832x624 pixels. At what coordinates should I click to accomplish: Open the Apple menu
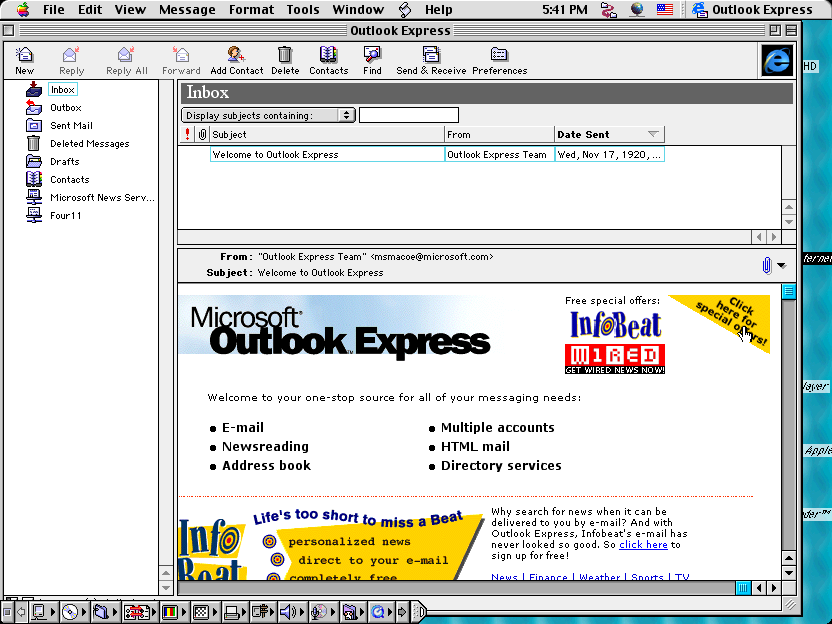pos(22,10)
